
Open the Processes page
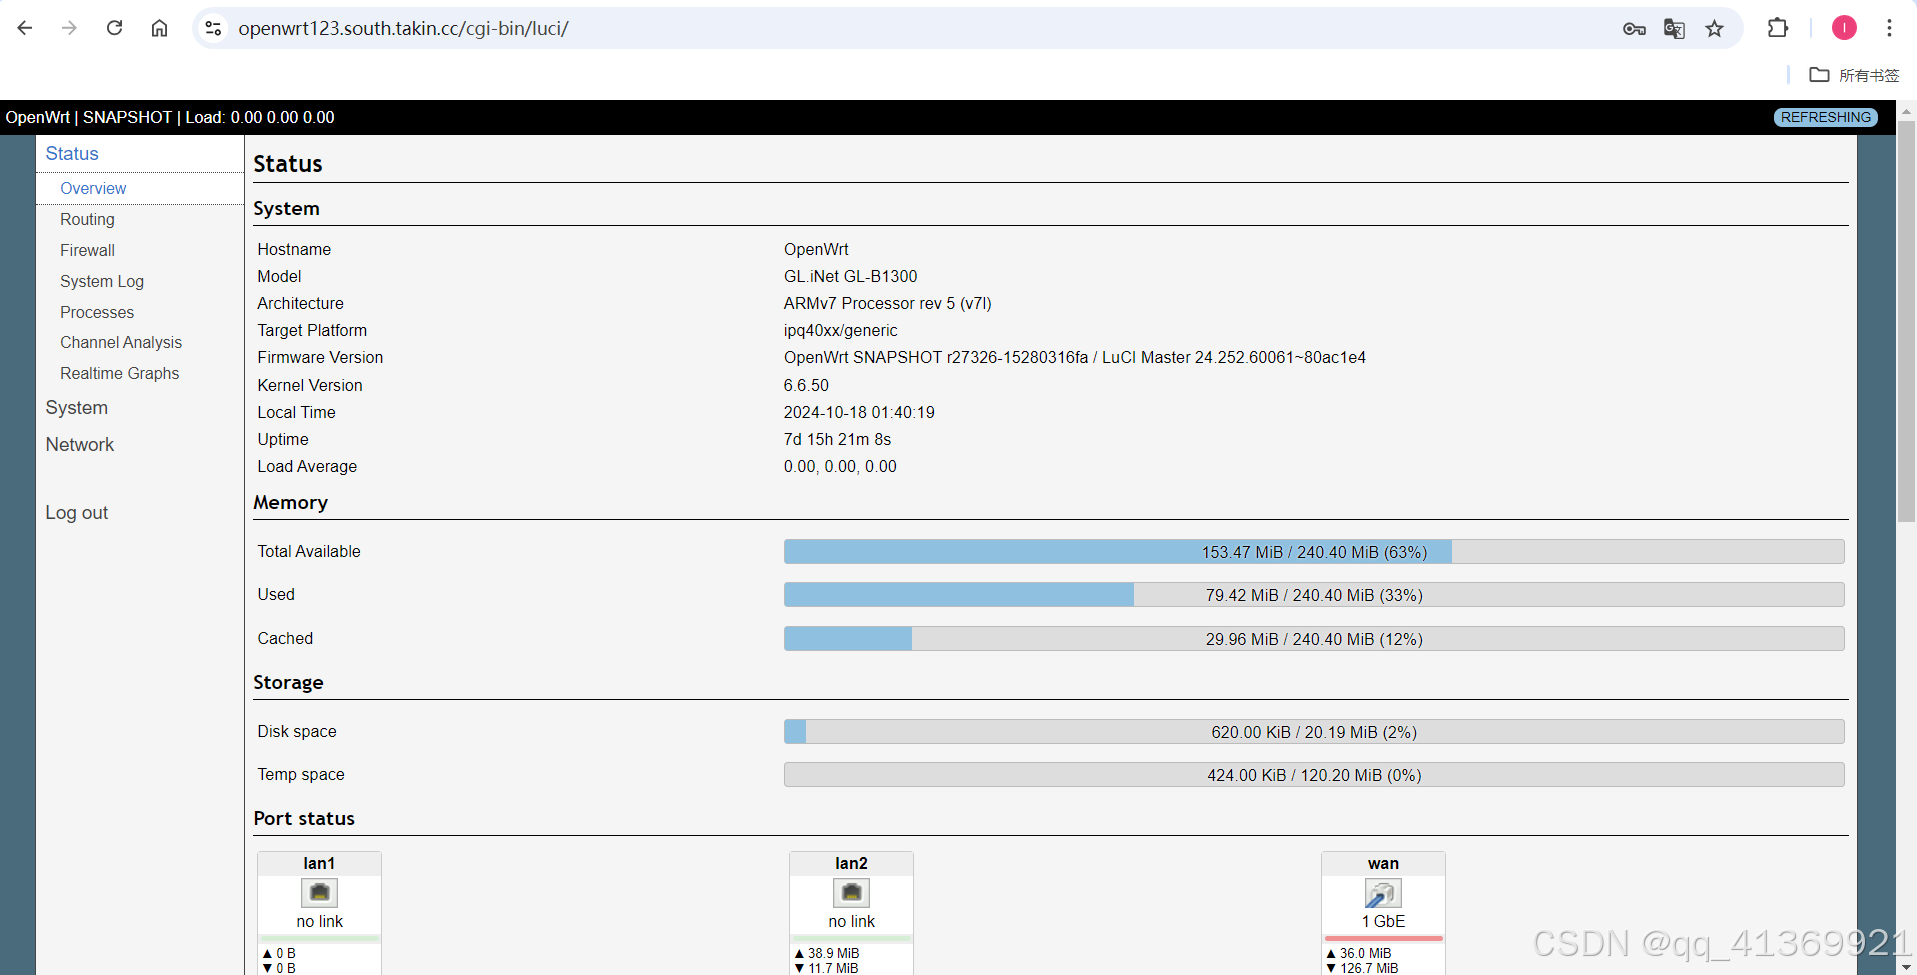coord(97,312)
